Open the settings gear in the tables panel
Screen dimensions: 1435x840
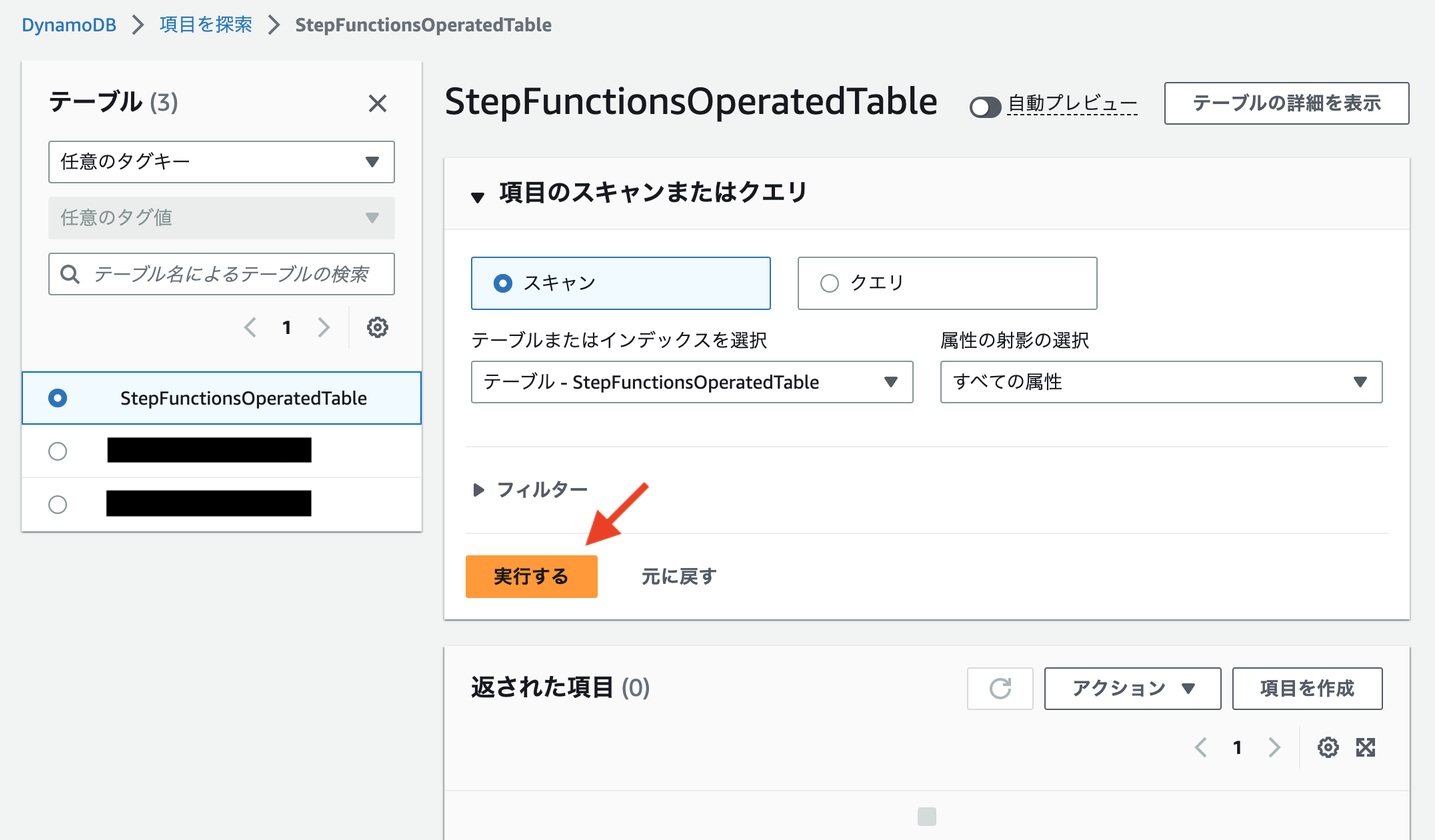click(377, 327)
